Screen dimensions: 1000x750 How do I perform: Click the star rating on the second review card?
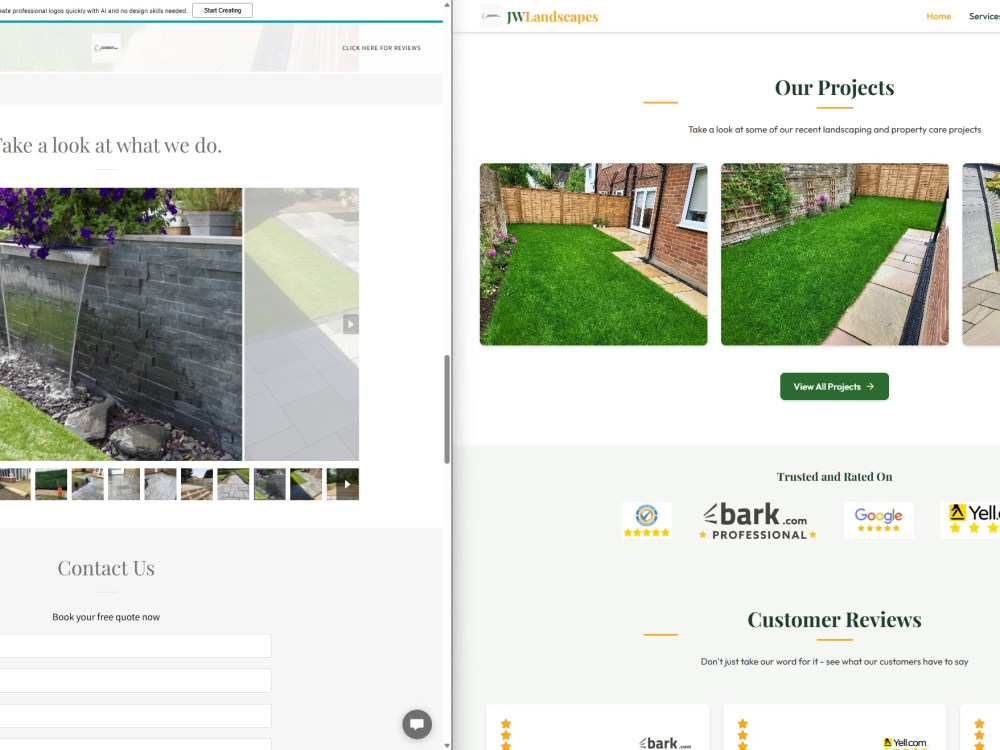point(742,733)
